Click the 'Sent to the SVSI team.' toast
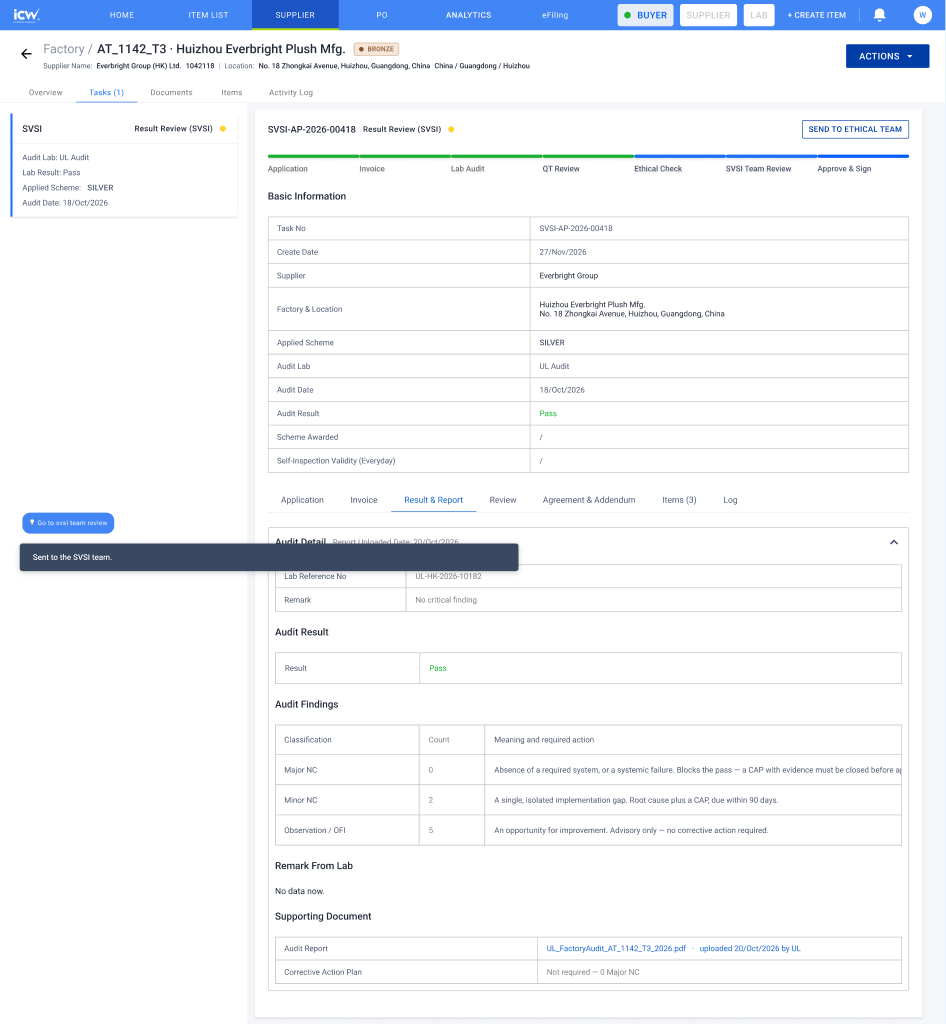The height and width of the screenshot is (1024, 946). click(269, 557)
